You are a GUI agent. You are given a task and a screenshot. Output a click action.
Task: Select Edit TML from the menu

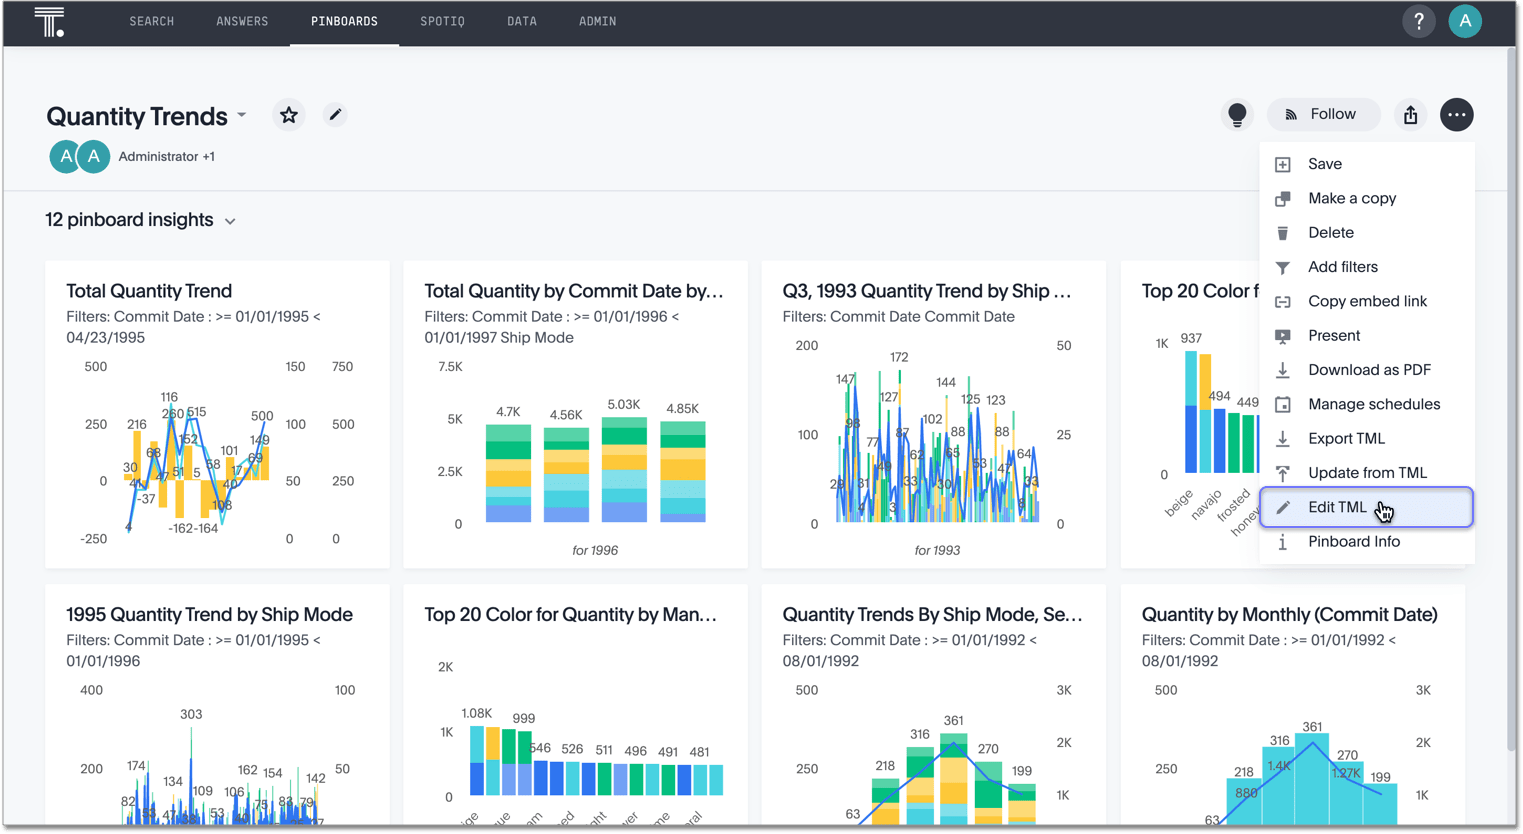[x=1337, y=507]
